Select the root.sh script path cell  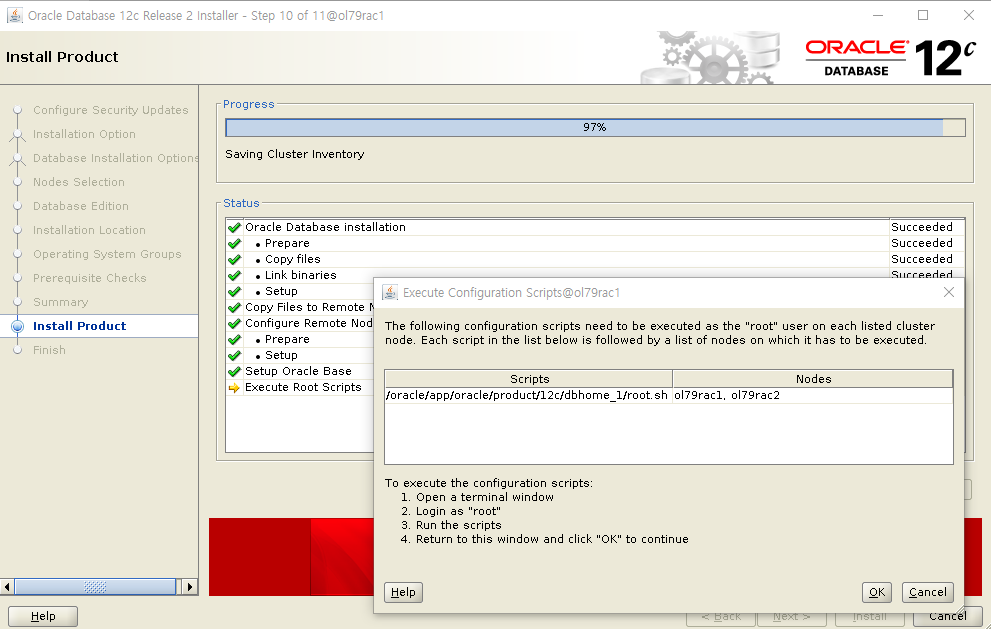tap(527, 396)
